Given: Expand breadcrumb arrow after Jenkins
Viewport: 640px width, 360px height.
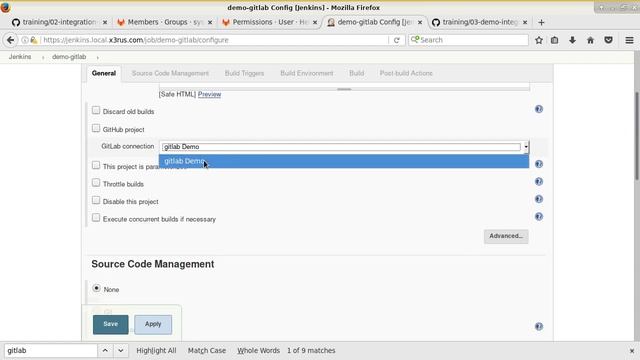Looking at the screenshot, I should (x=43, y=57).
